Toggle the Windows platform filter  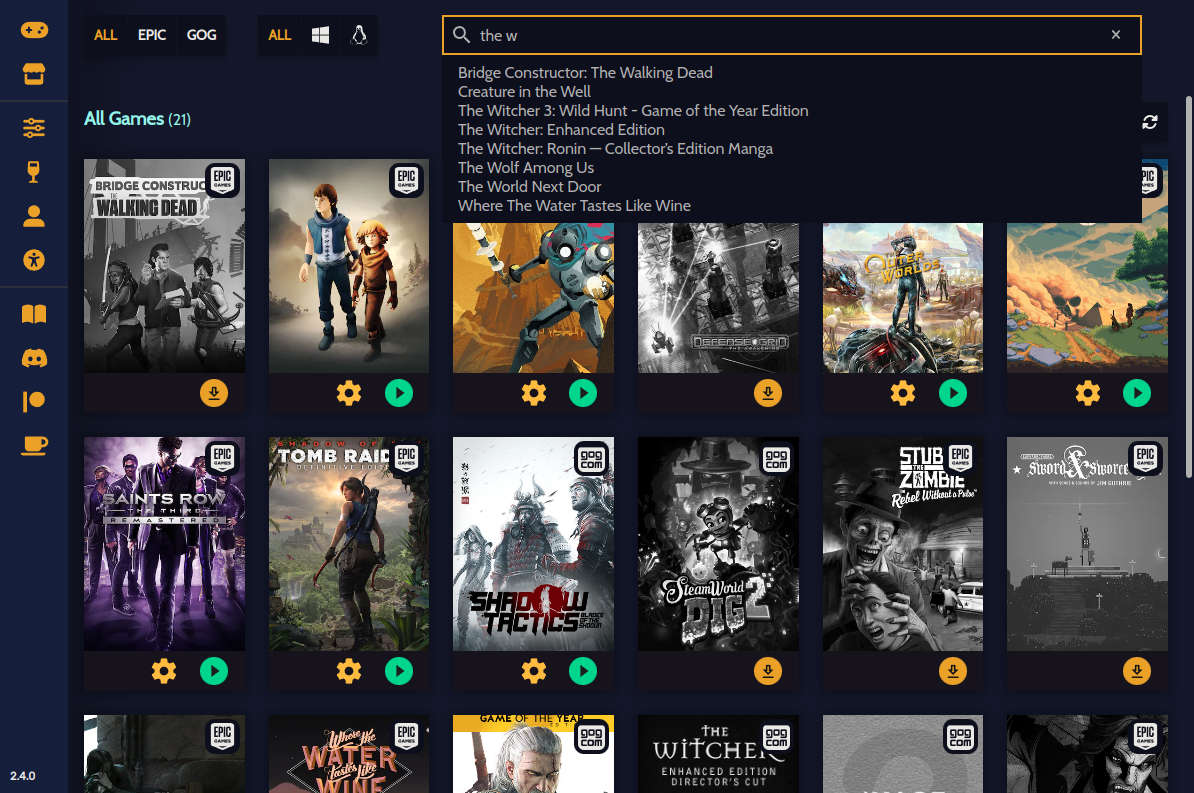click(x=320, y=35)
